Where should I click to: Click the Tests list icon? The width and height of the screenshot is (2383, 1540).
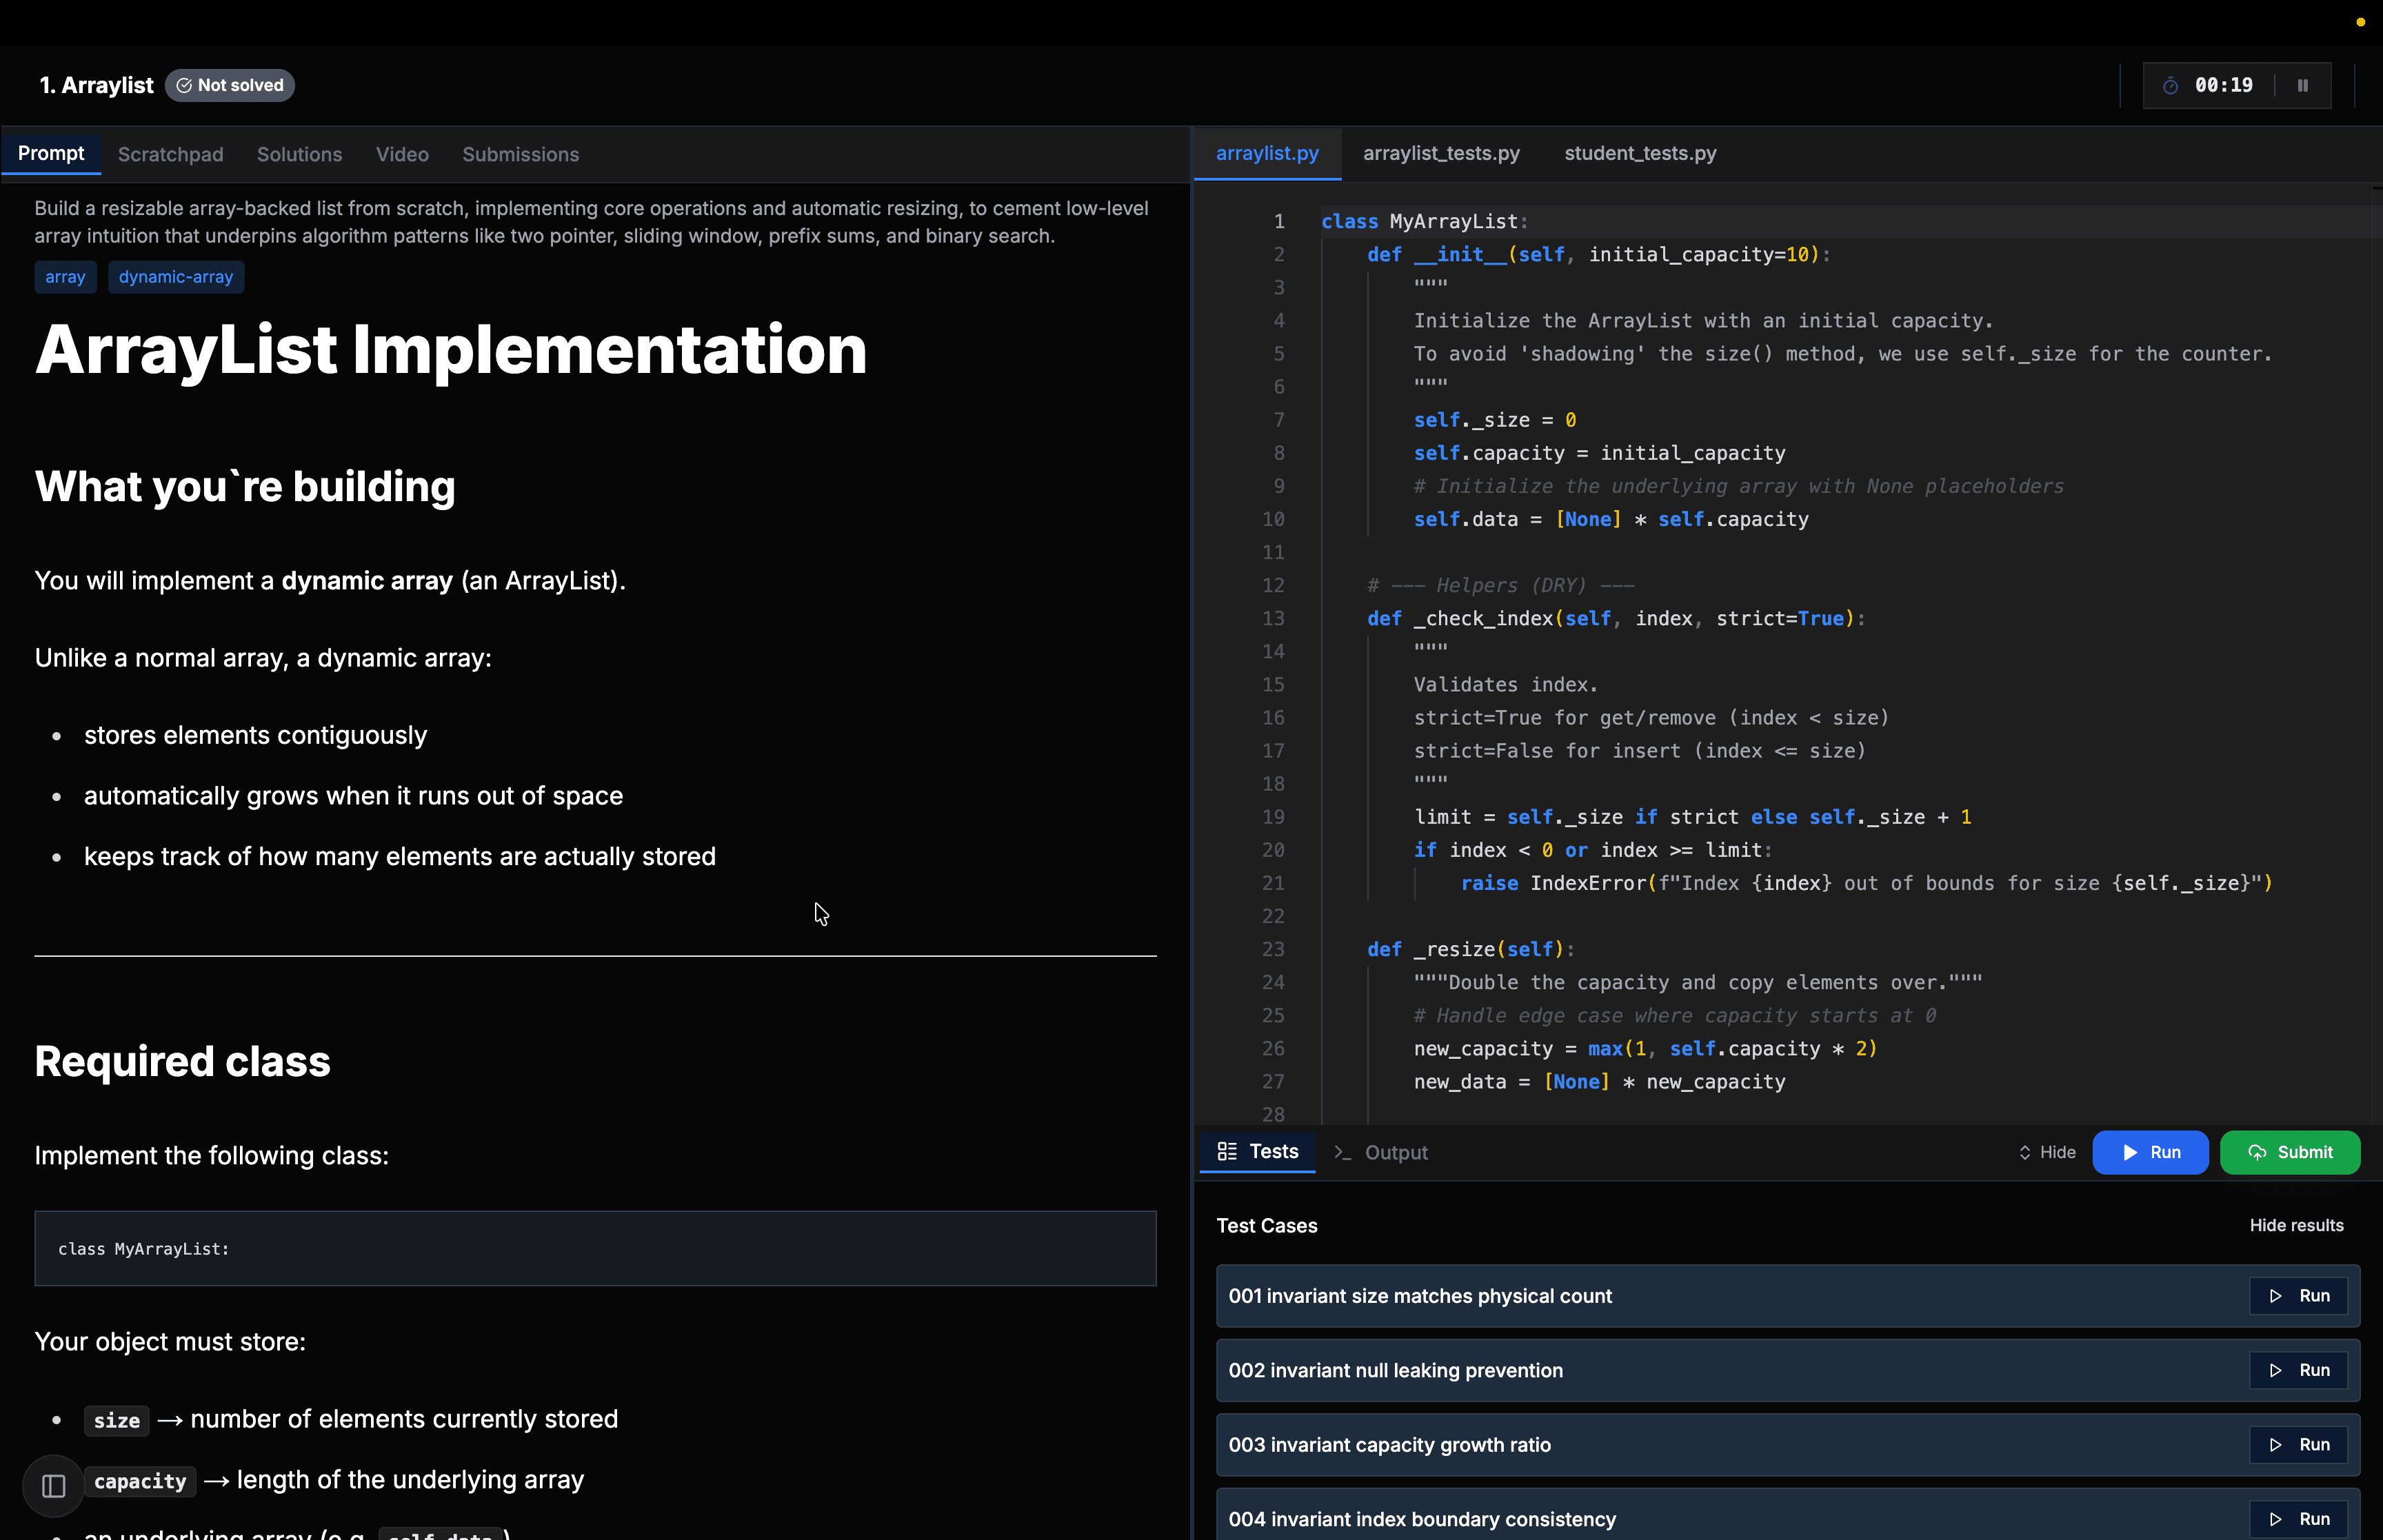[x=1227, y=1152]
